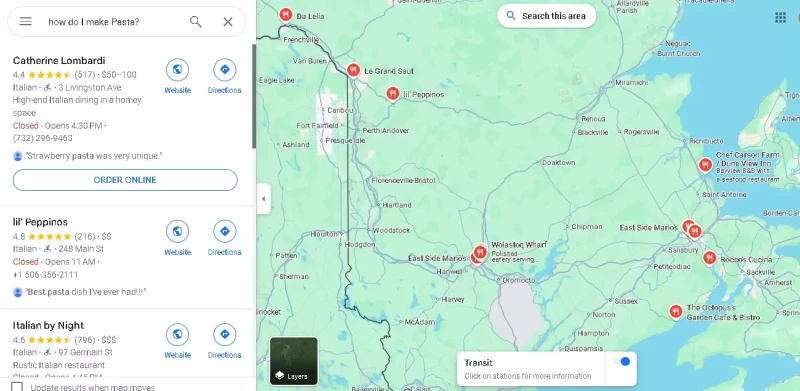Click wheelchair accessible icon for Catherine Lombardi
Image resolution: width=800 pixels, height=391 pixels.
click(x=47, y=88)
